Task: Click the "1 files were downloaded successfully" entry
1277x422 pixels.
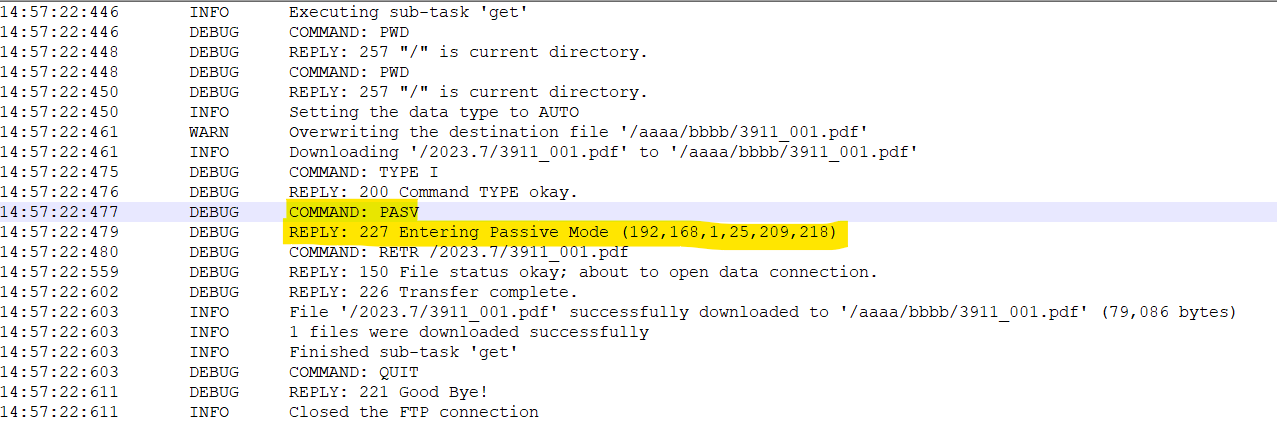Action: 468,332
